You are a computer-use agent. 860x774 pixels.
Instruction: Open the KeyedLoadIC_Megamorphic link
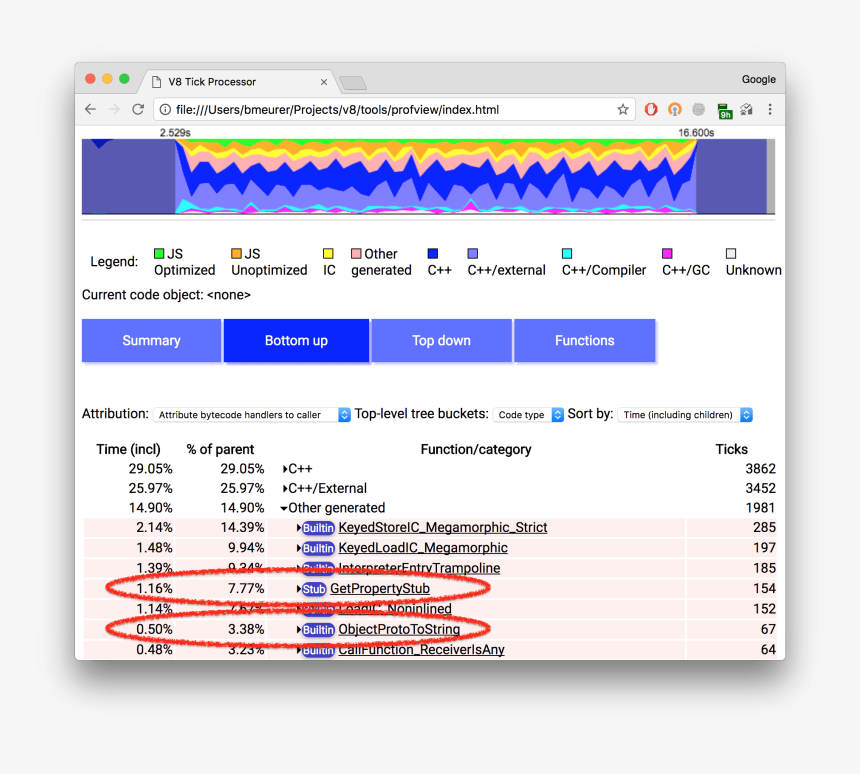[423, 548]
